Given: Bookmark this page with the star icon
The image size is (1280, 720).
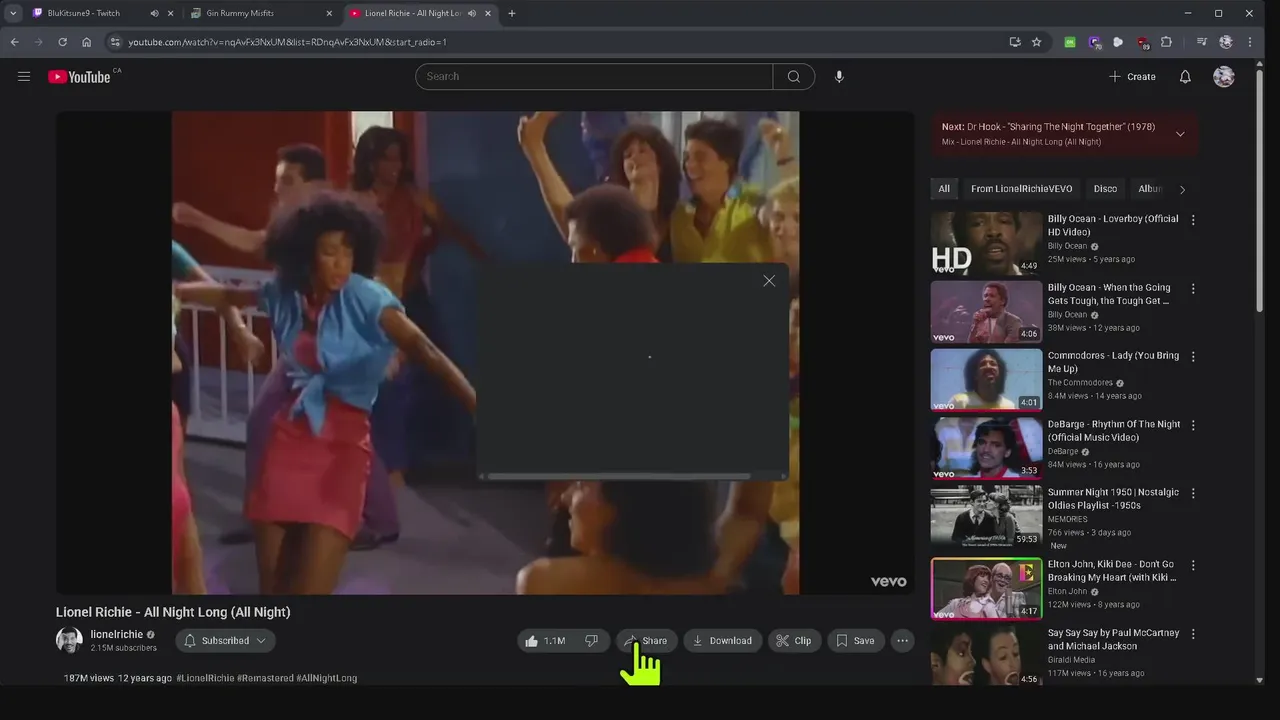Looking at the screenshot, I should tap(1037, 42).
